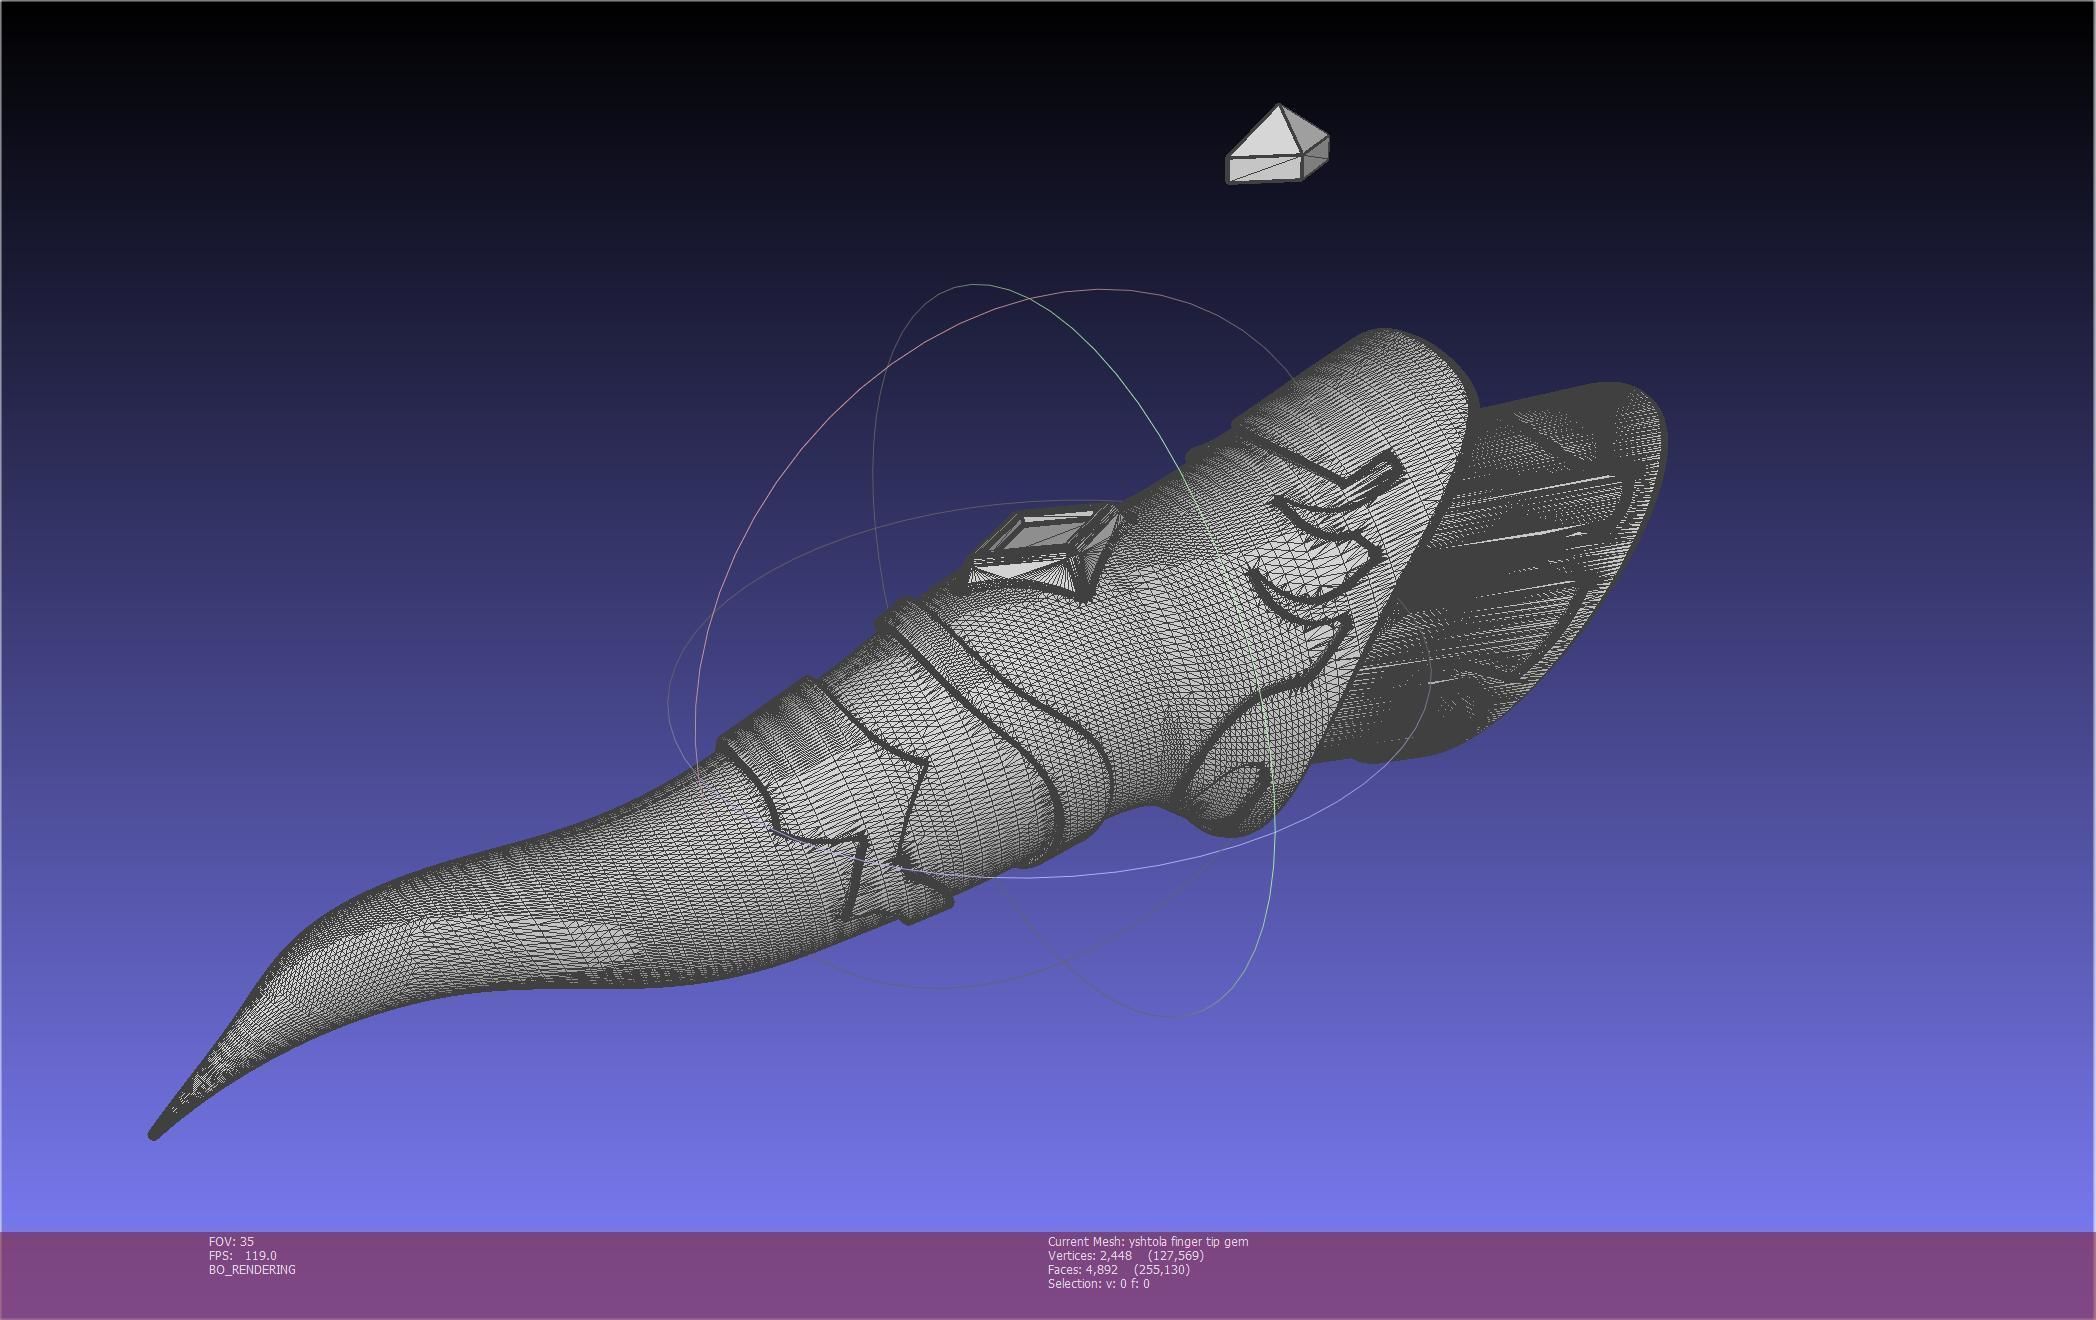Click the Faces: 4,892 count line
The height and width of the screenshot is (1320, 2096).
tap(1119, 1269)
